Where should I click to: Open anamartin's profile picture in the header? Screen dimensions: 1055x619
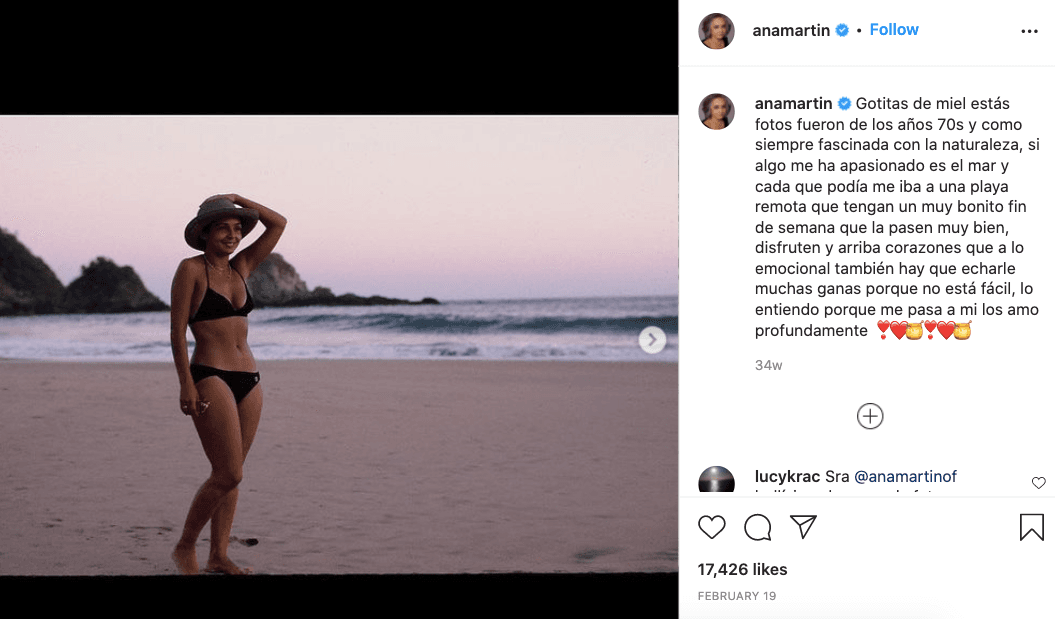716,30
